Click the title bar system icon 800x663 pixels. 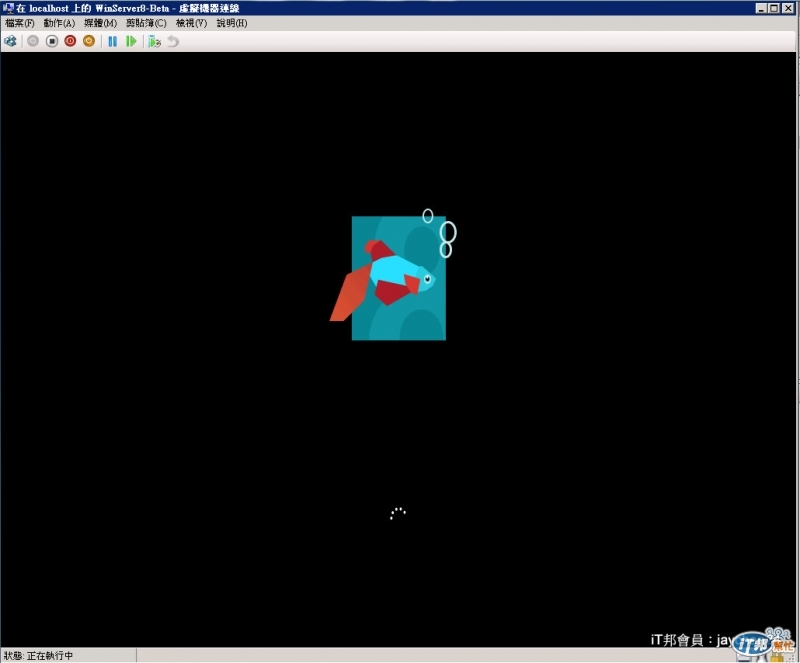click(8, 8)
